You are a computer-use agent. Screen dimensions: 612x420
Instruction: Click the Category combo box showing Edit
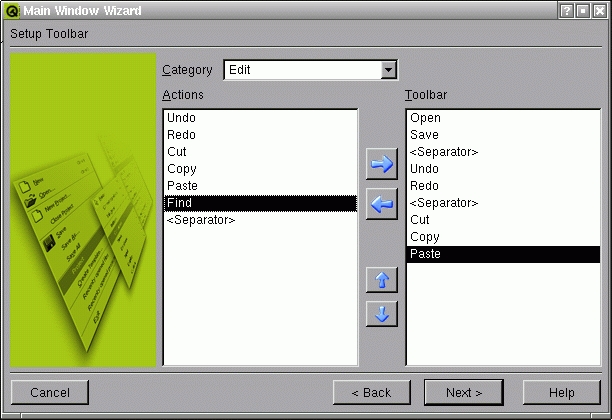click(x=302, y=70)
